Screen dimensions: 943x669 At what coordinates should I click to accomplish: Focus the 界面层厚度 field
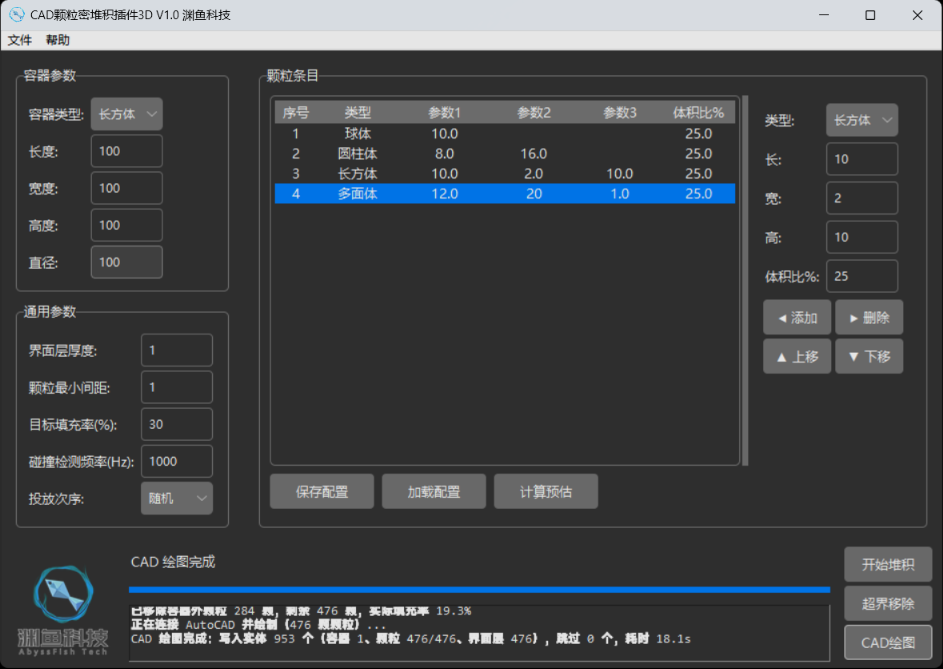tap(177, 350)
